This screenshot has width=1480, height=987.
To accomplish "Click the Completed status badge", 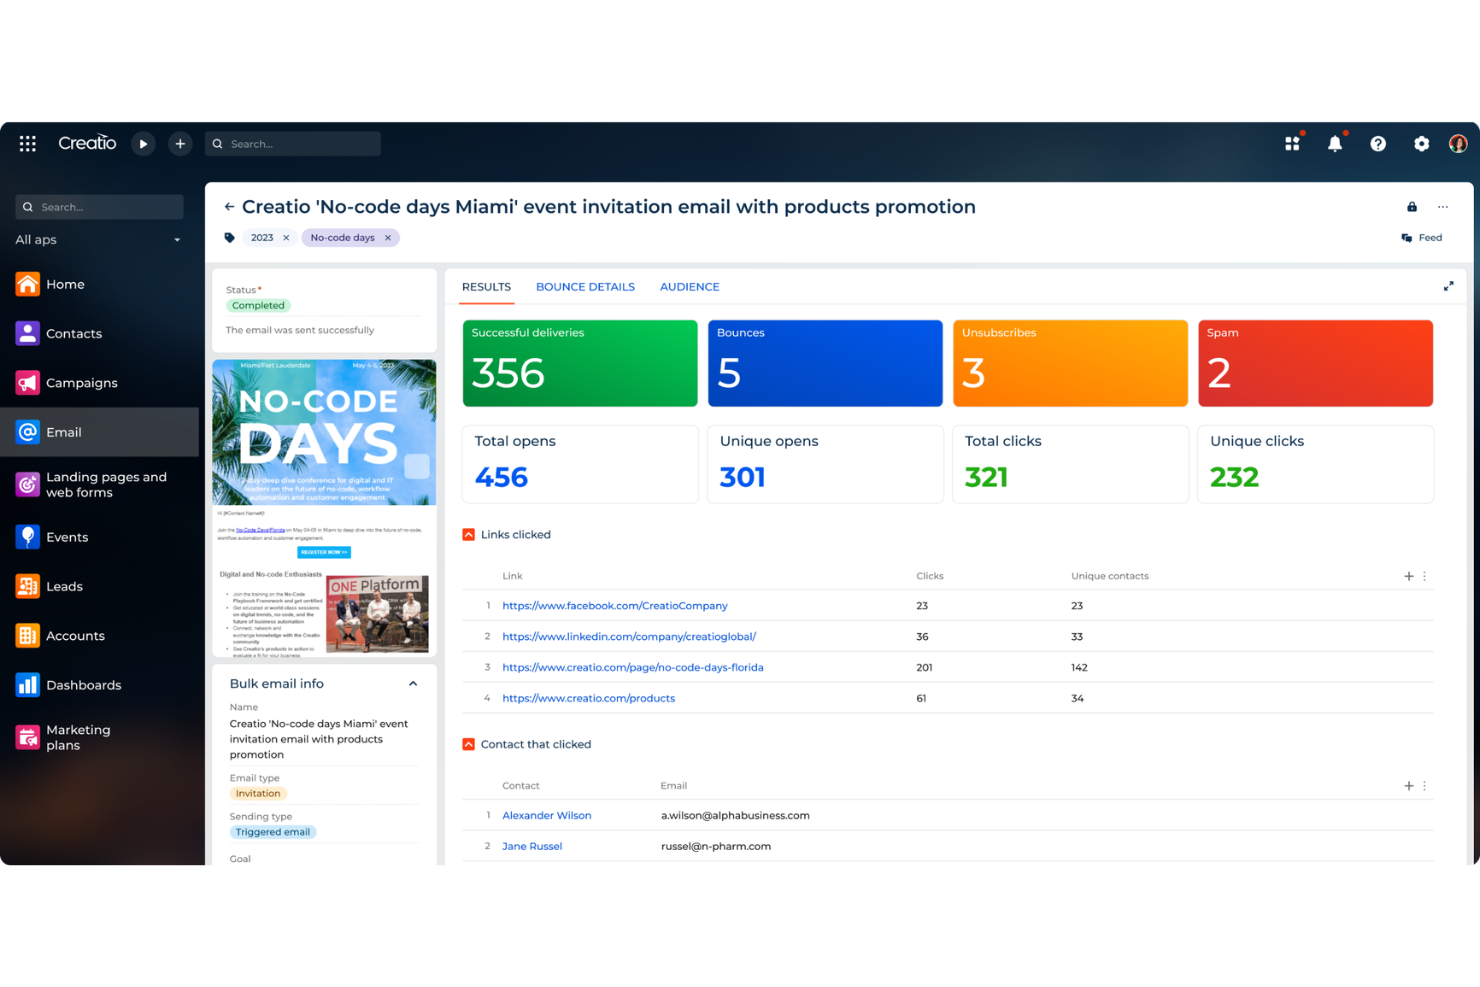I will point(258,306).
